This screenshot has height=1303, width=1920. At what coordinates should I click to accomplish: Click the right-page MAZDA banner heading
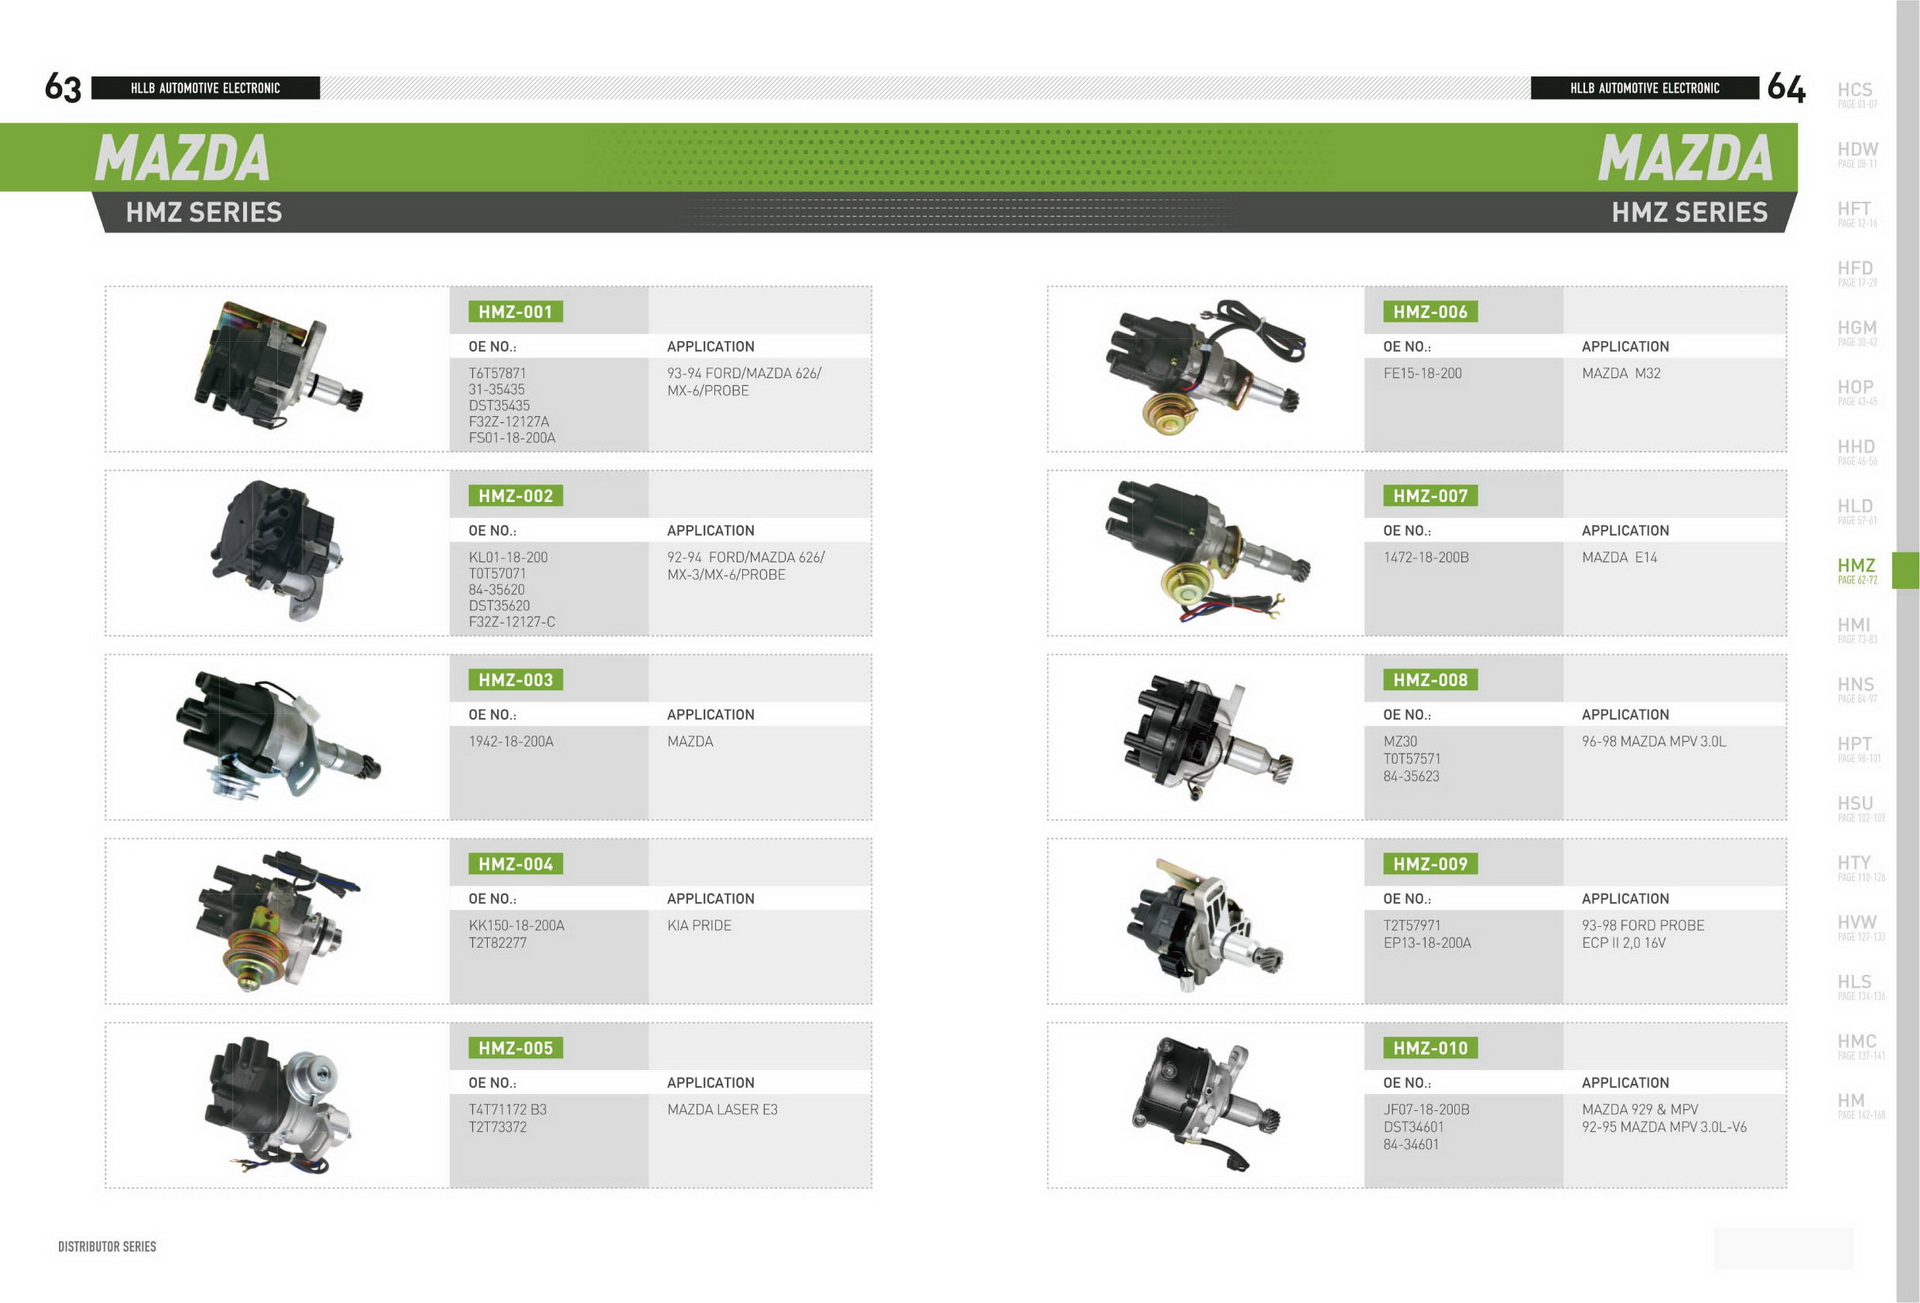tap(1684, 158)
